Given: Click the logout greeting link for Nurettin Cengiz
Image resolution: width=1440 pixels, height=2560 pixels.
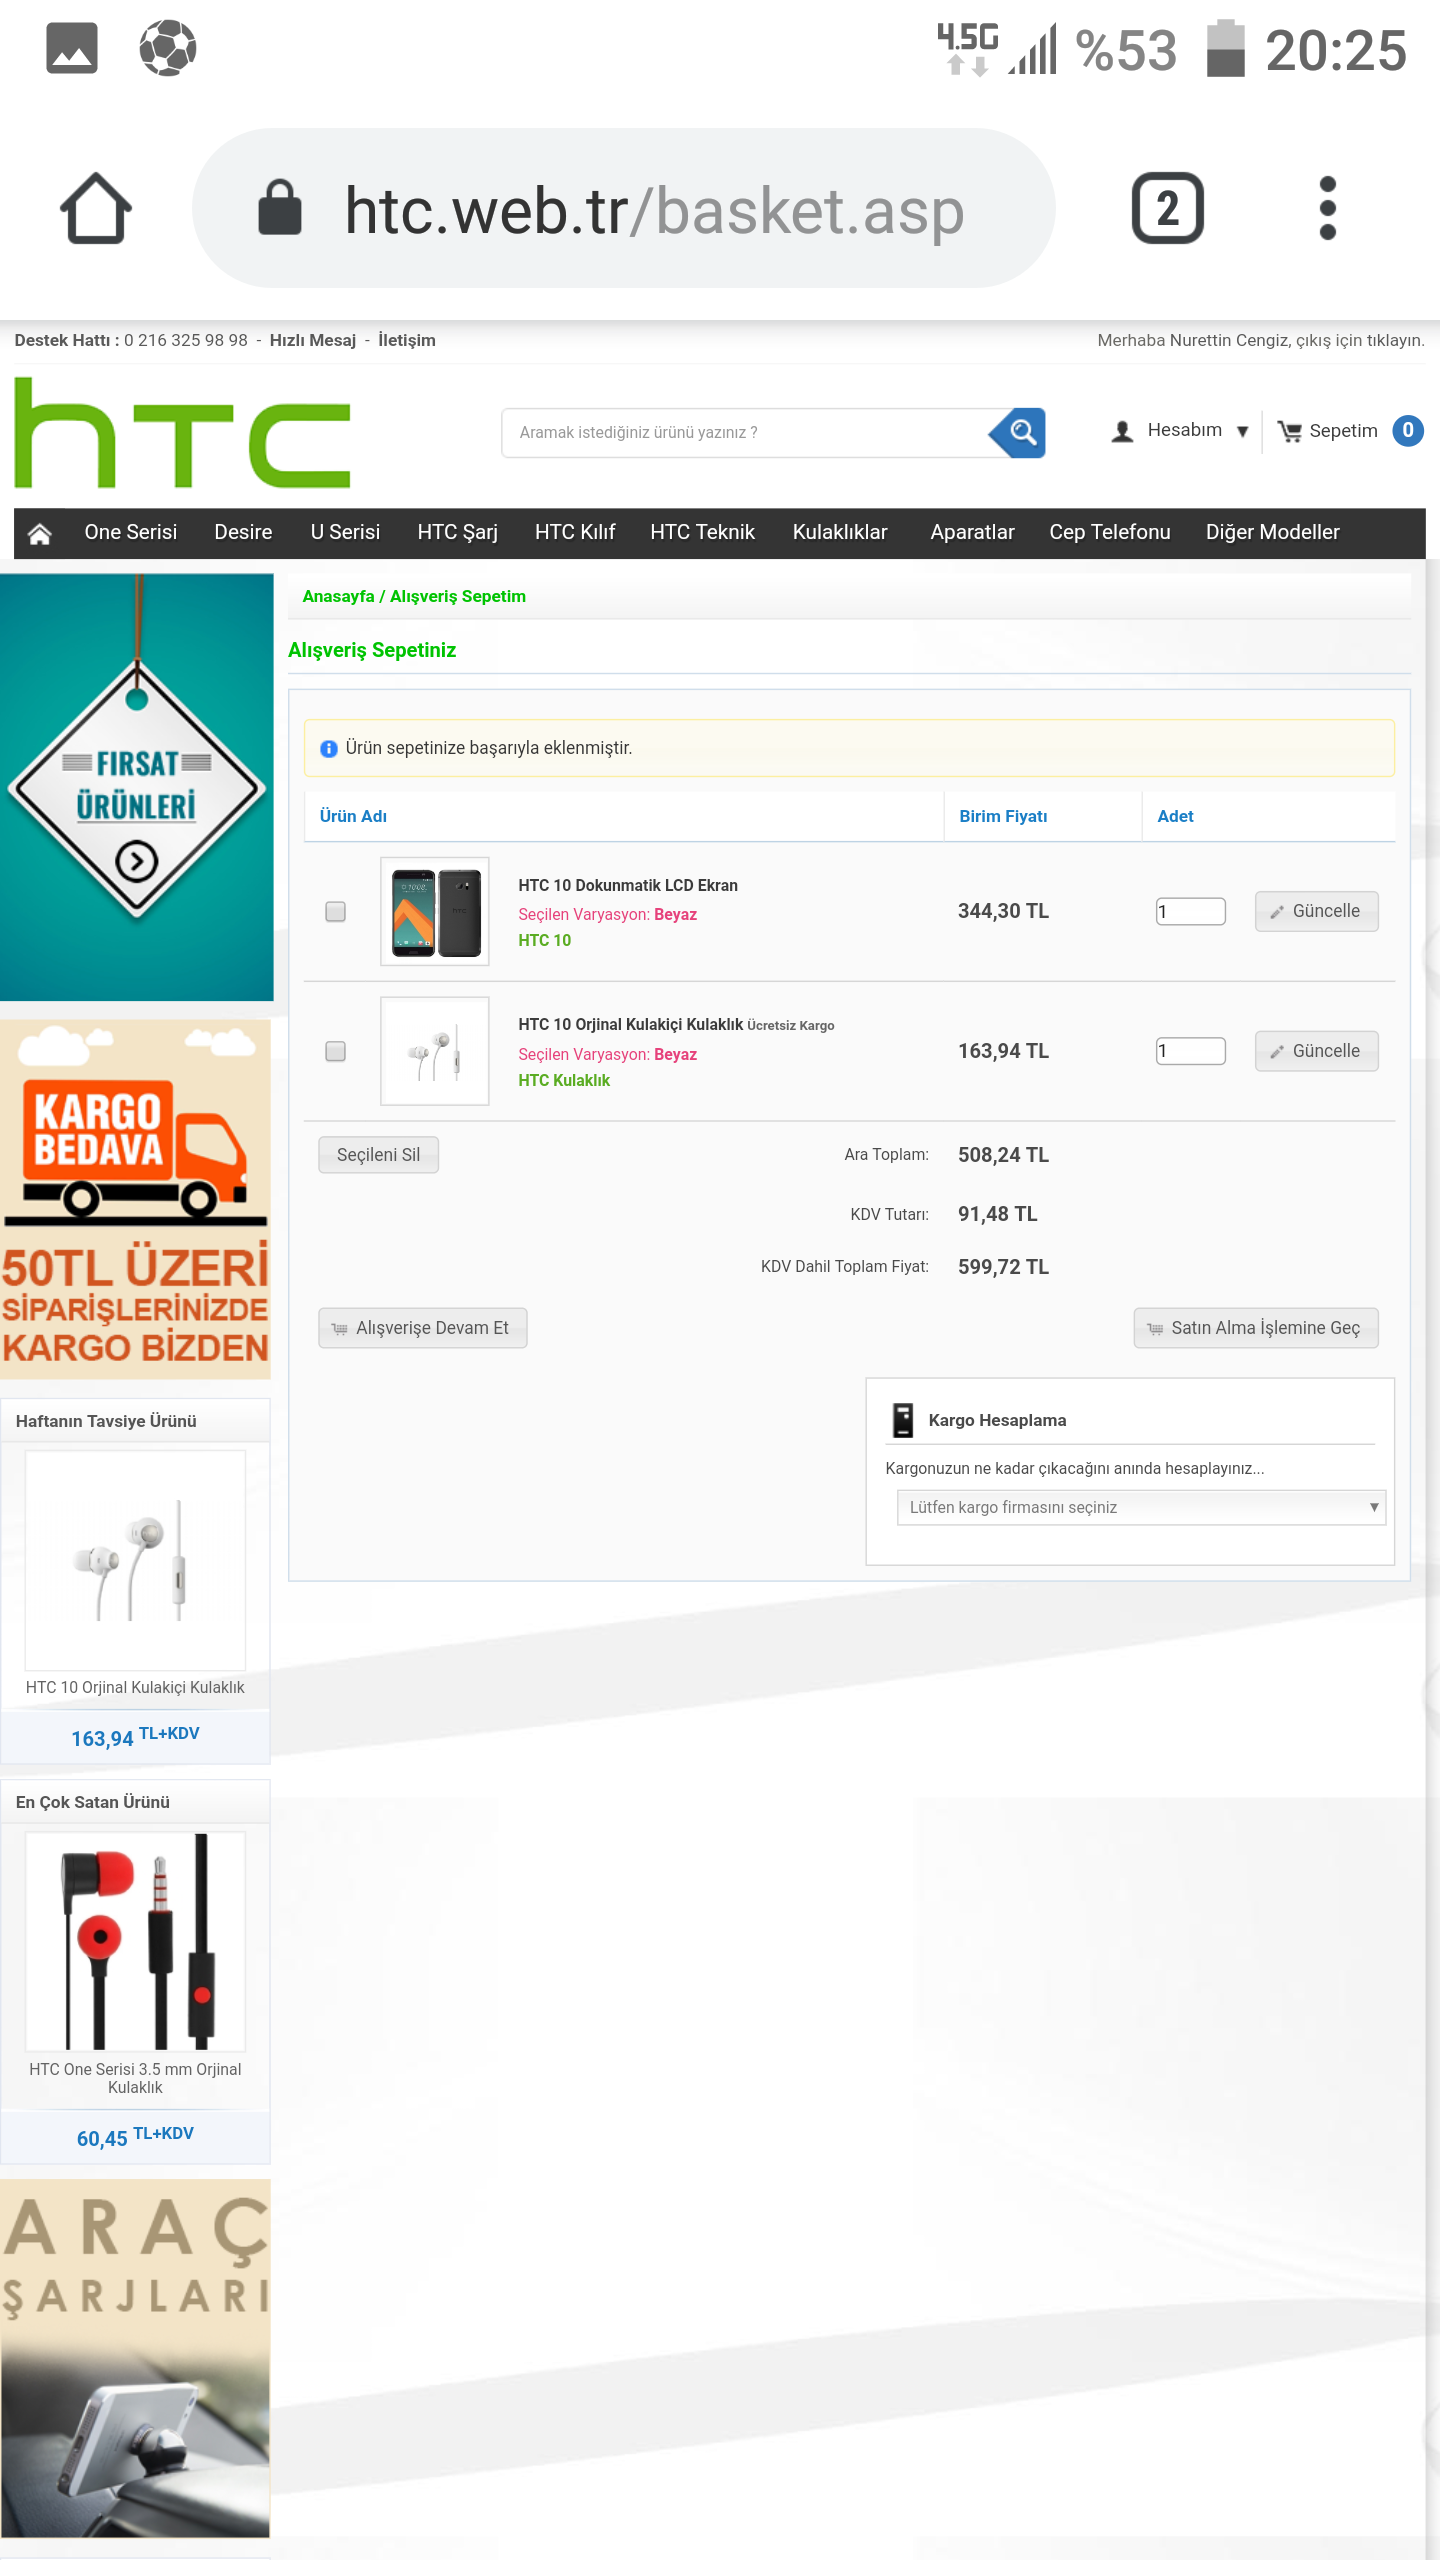Looking at the screenshot, I should (1261, 340).
